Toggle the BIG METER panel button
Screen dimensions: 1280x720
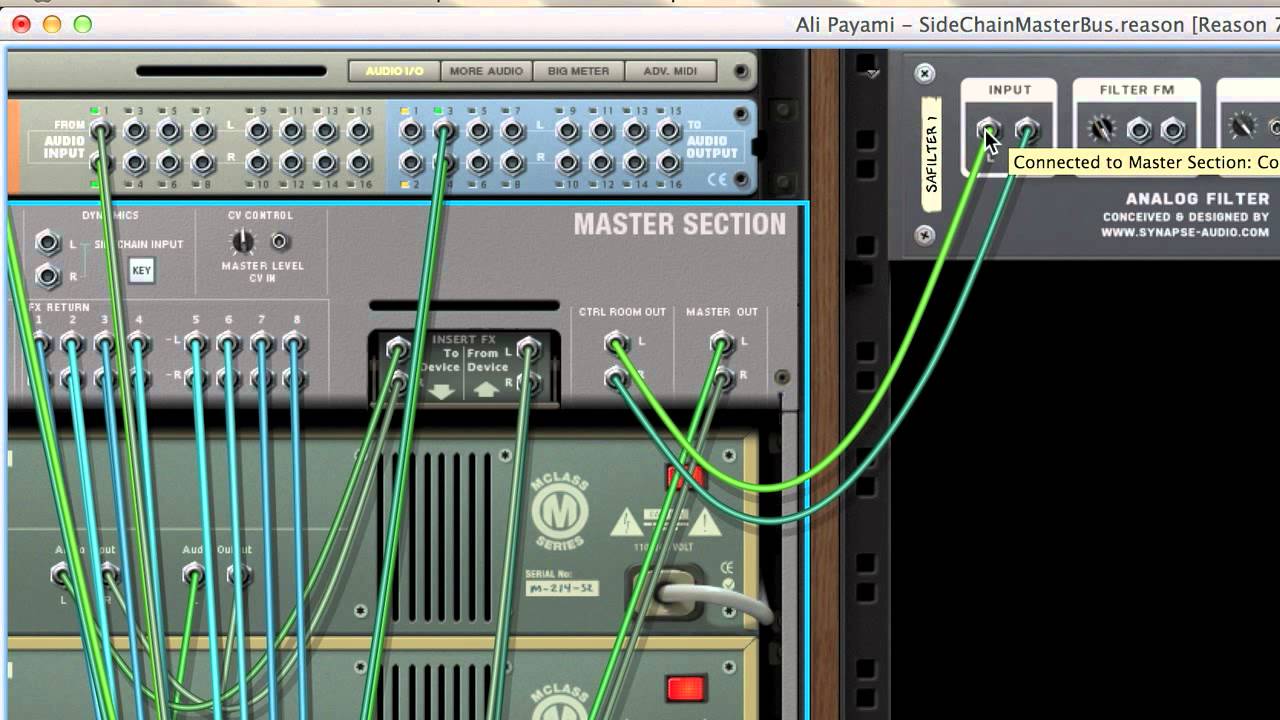tap(579, 71)
